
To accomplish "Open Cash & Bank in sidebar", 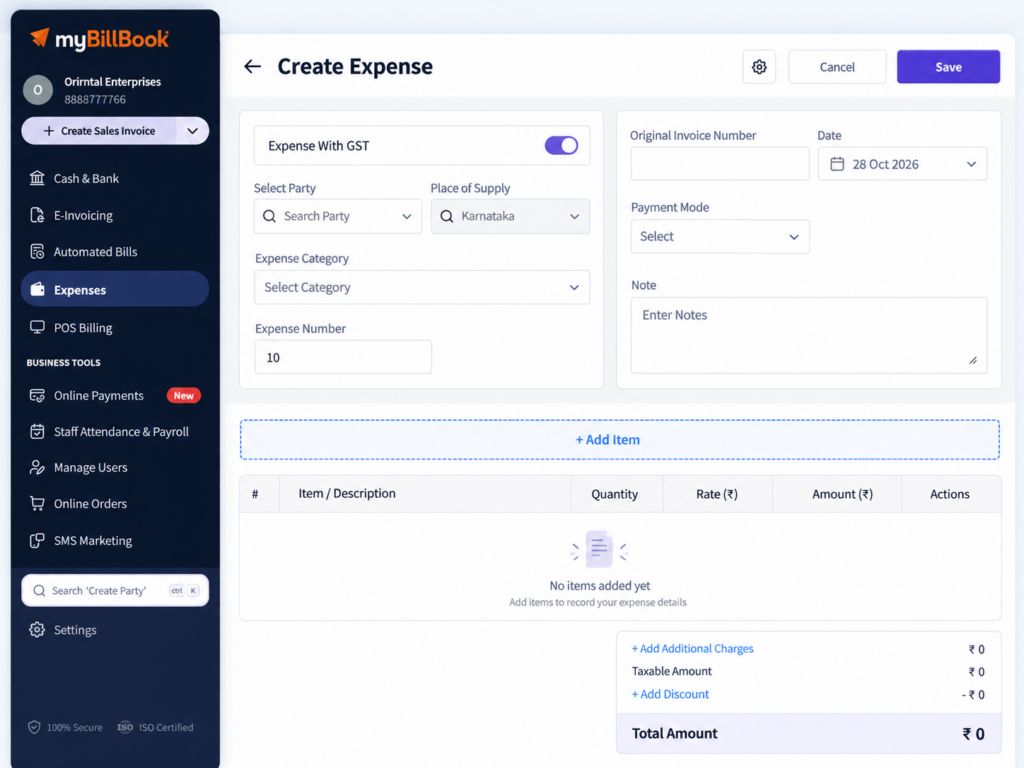I will tap(115, 178).
